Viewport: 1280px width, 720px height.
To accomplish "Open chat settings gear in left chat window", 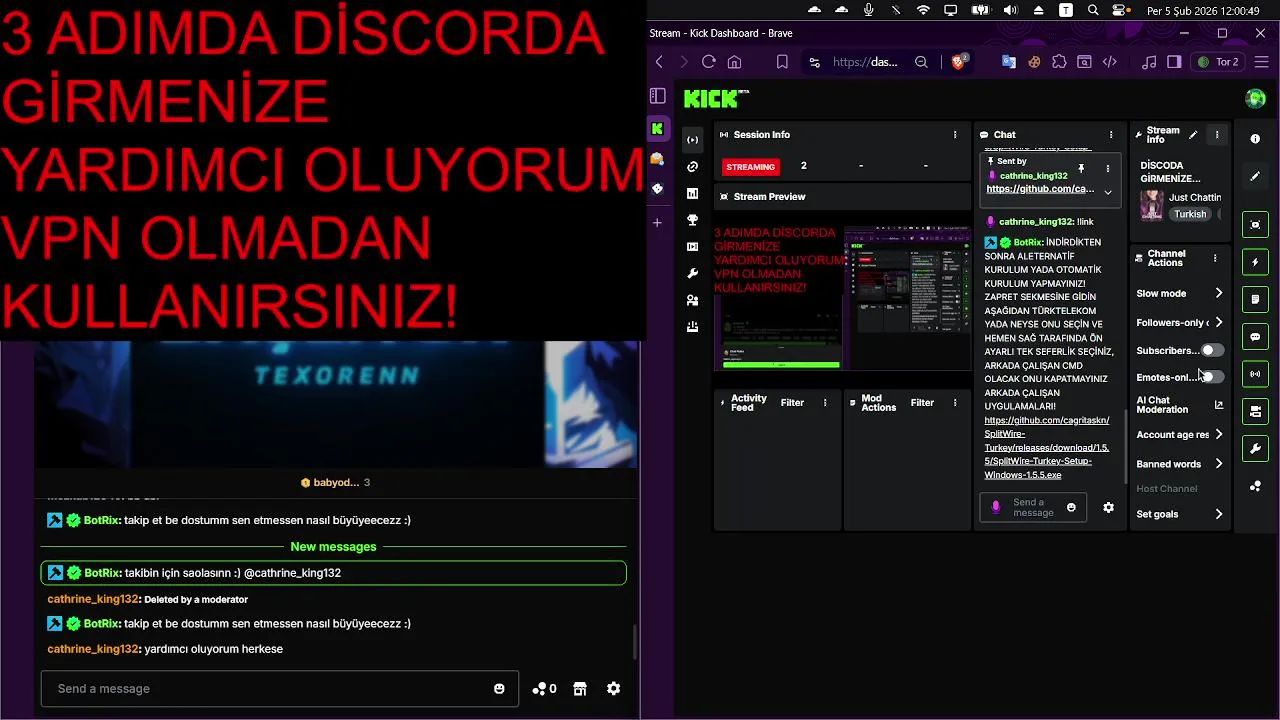I will pos(614,689).
